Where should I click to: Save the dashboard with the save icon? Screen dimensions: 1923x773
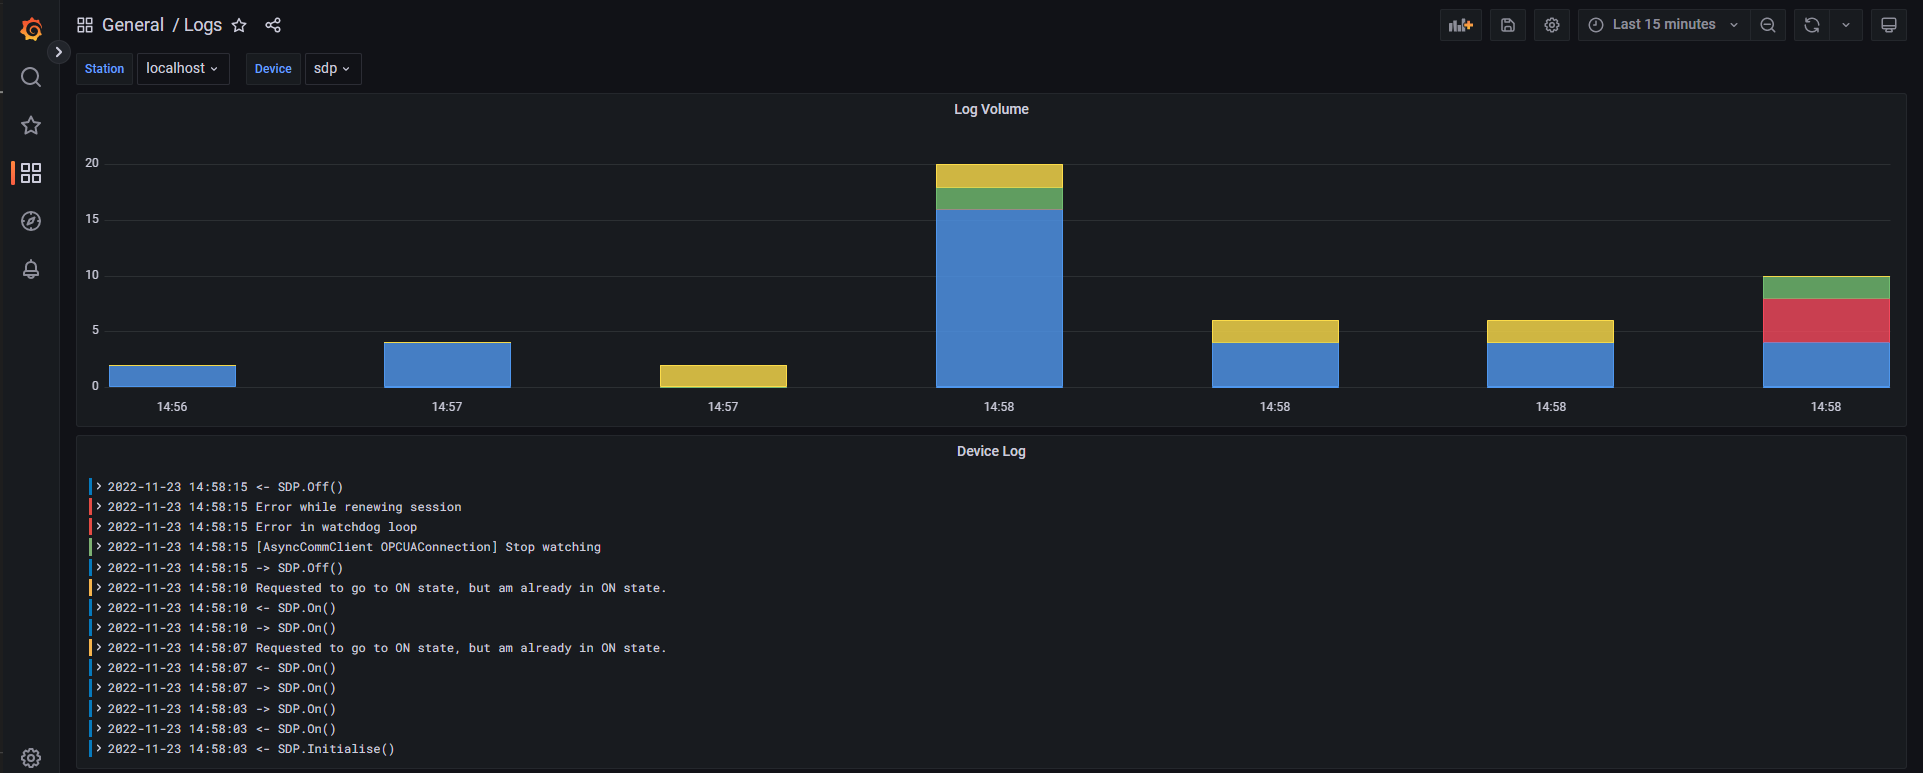1508,25
